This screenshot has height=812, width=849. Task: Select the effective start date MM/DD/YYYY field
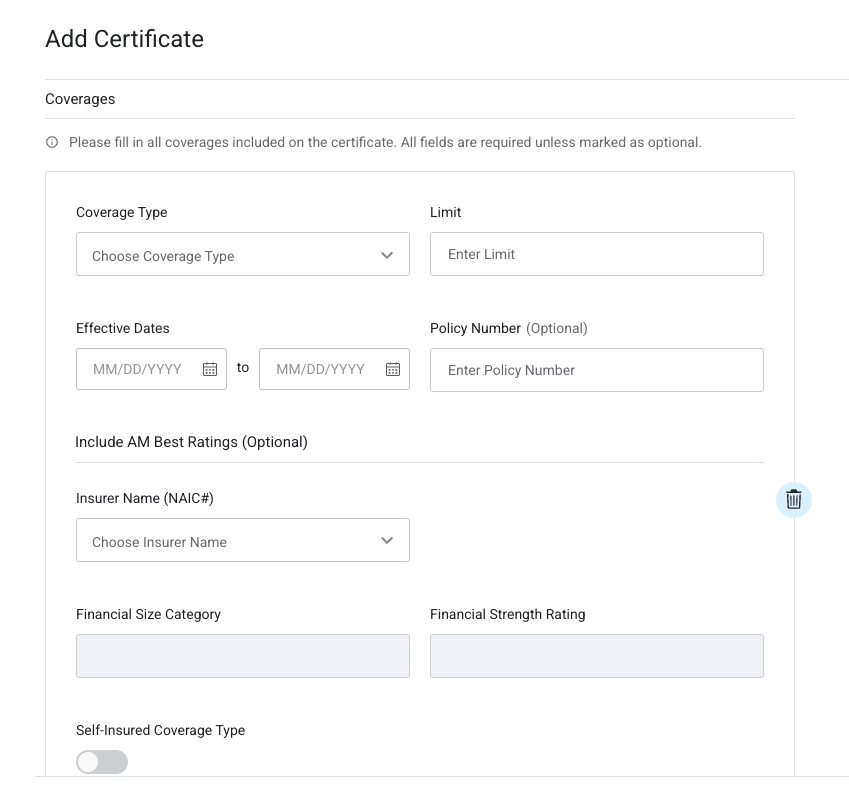pos(138,369)
